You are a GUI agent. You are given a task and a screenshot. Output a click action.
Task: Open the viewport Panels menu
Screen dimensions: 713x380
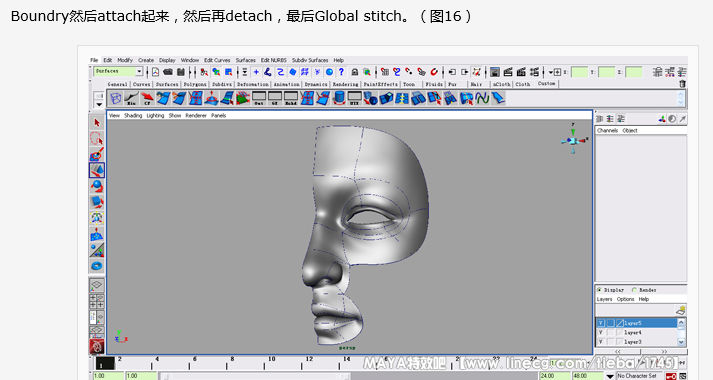219,115
